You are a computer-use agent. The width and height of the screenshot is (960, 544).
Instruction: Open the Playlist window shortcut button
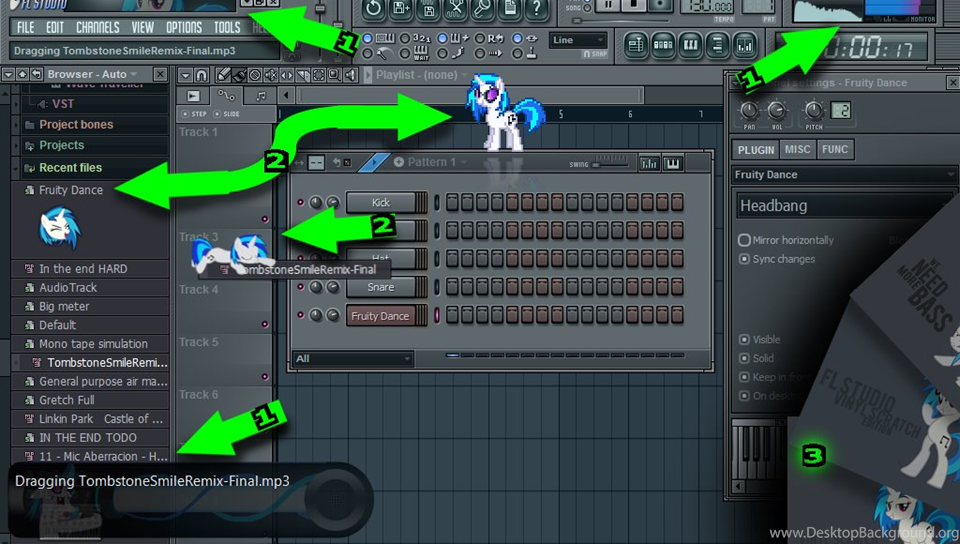pyautogui.click(x=636, y=45)
